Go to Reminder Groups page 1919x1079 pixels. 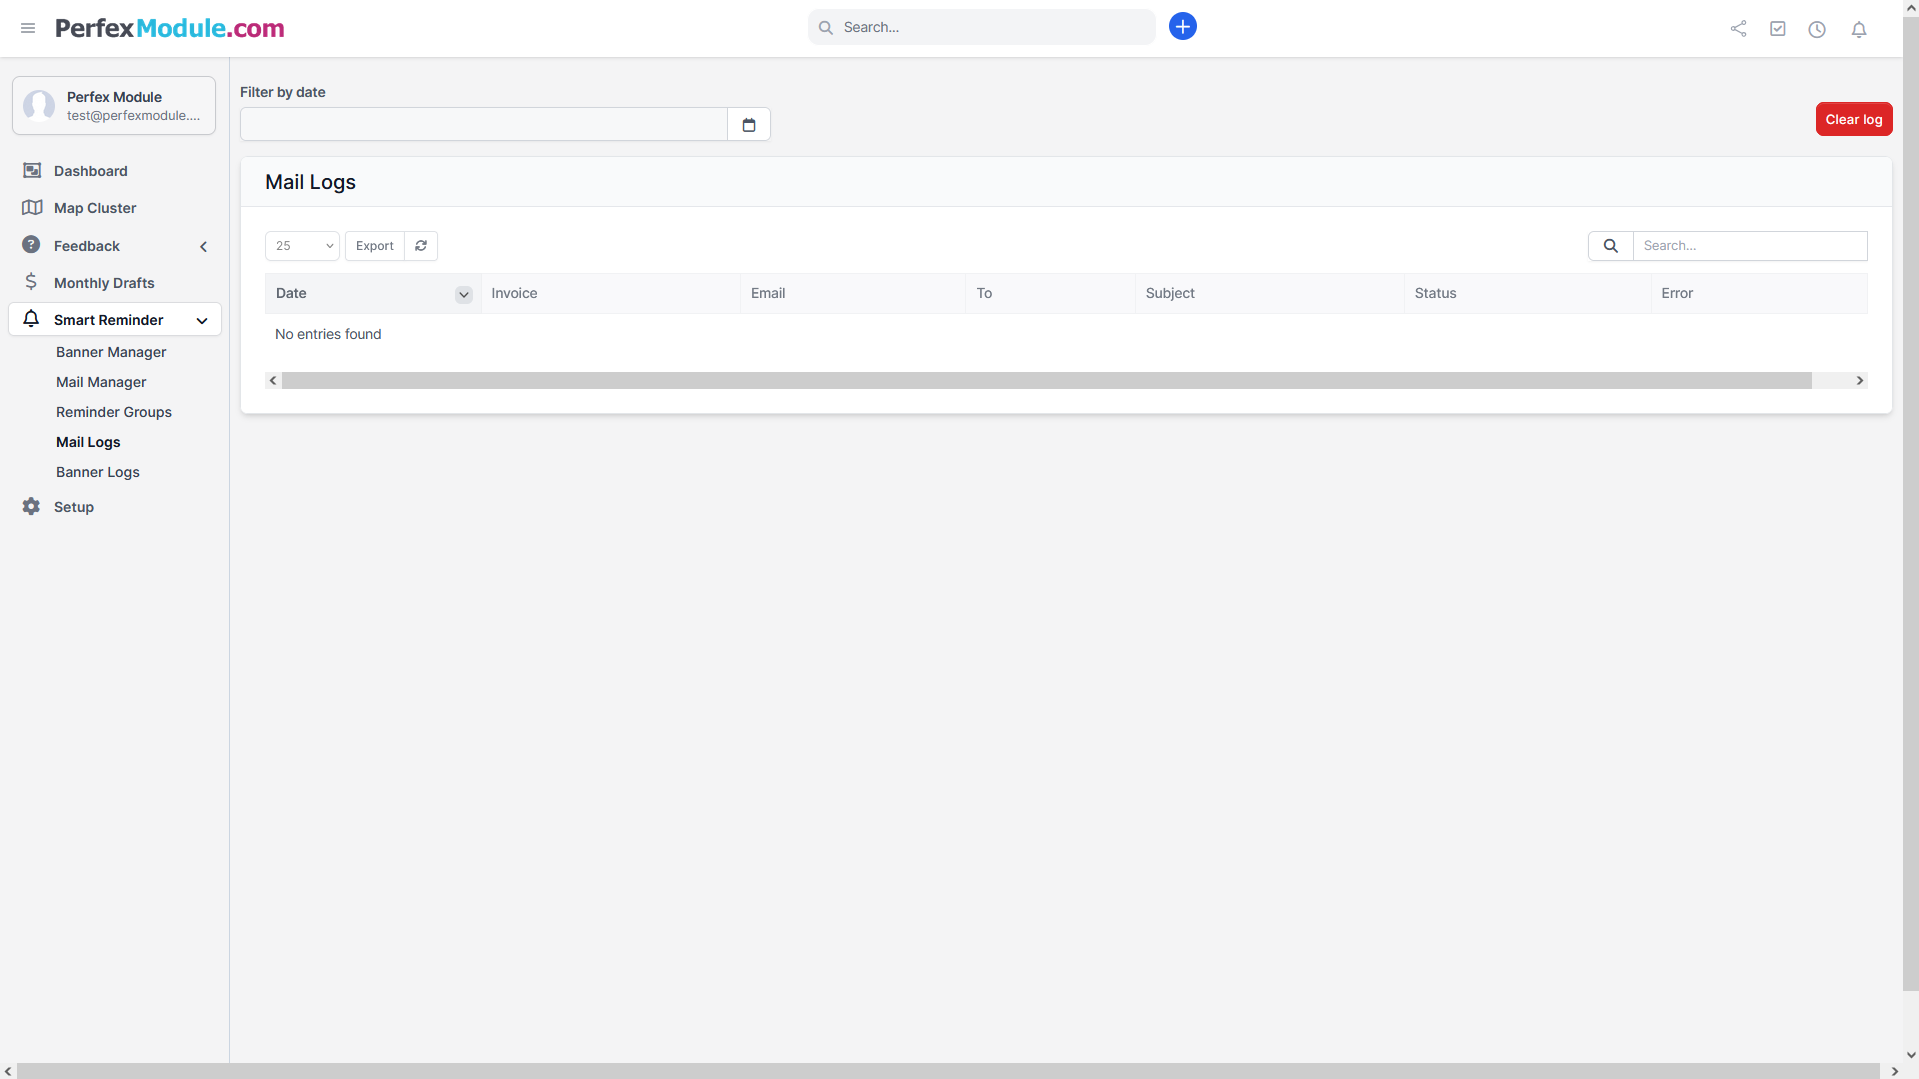[x=114, y=412]
